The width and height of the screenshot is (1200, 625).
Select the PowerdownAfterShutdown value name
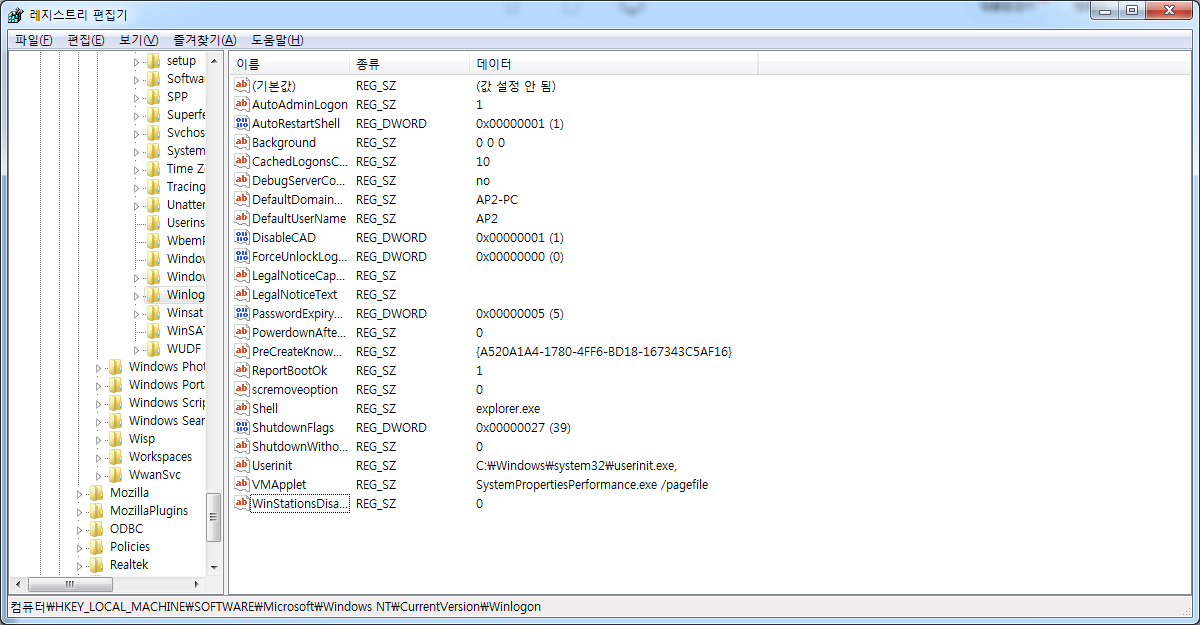(298, 332)
